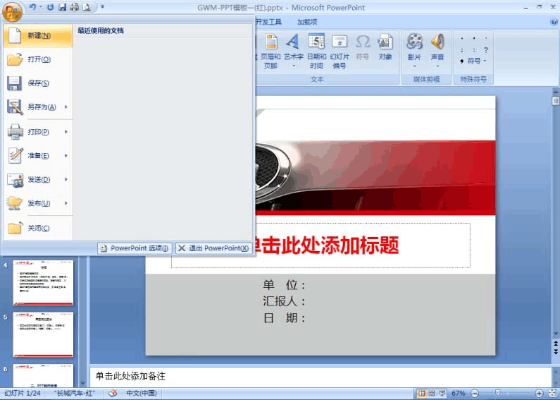
Task: Click the 单击此处添加标题 title placeholder
Action: click(321, 245)
